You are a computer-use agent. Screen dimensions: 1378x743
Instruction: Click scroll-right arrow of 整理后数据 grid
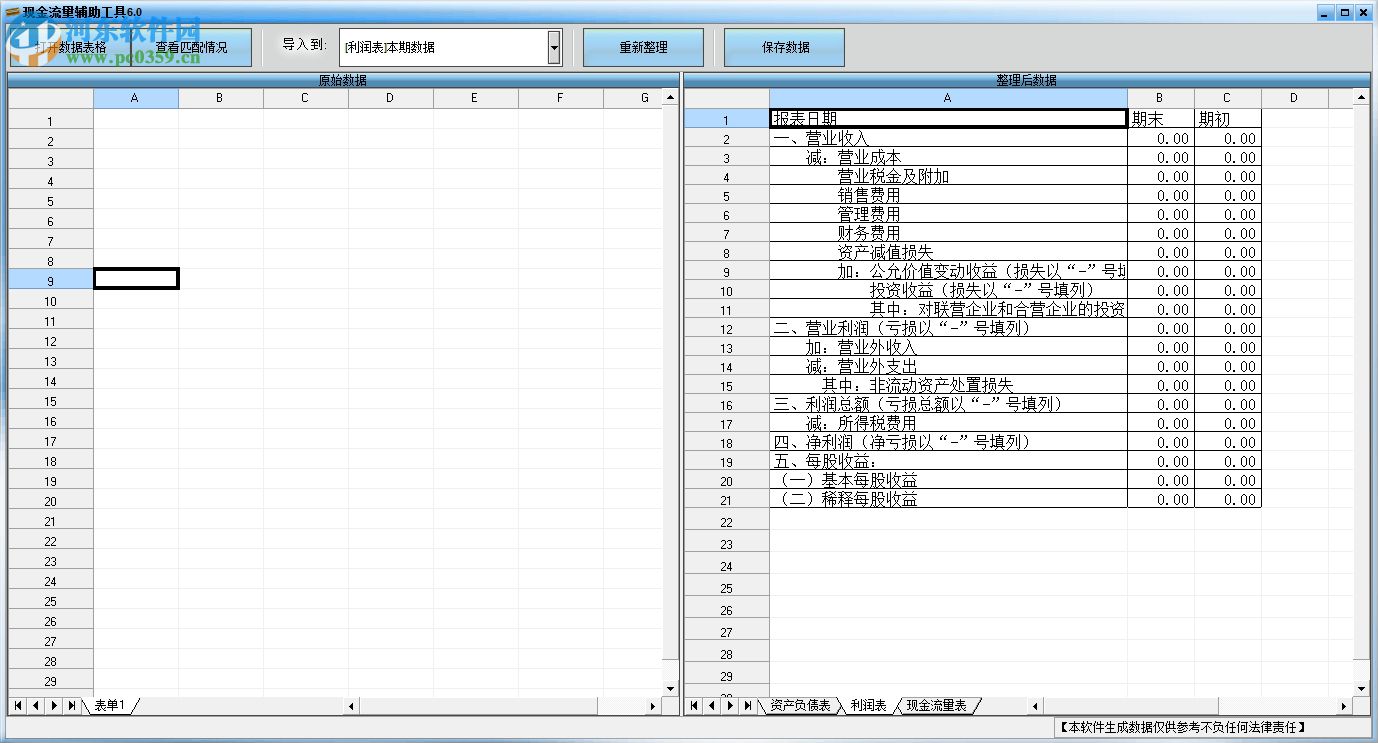[x=1344, y=706]
